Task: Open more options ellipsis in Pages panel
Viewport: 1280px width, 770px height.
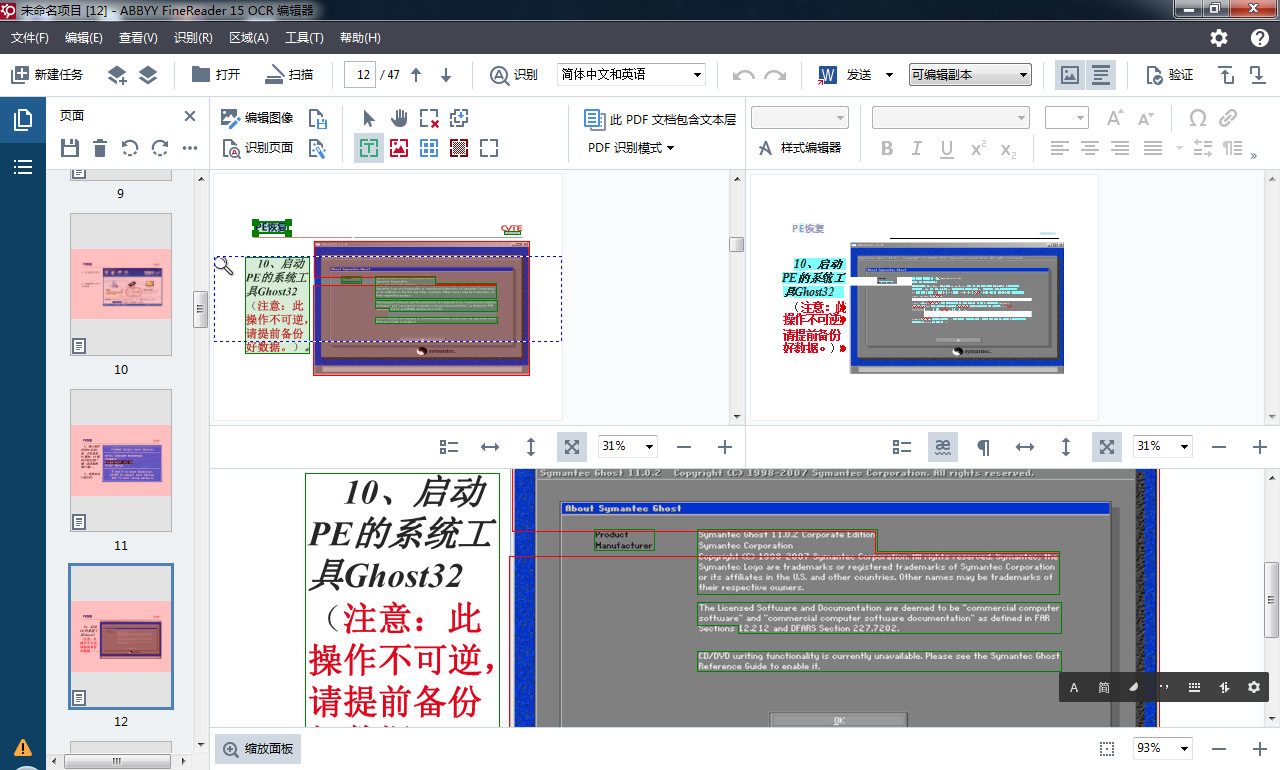Action: [190, 148]
